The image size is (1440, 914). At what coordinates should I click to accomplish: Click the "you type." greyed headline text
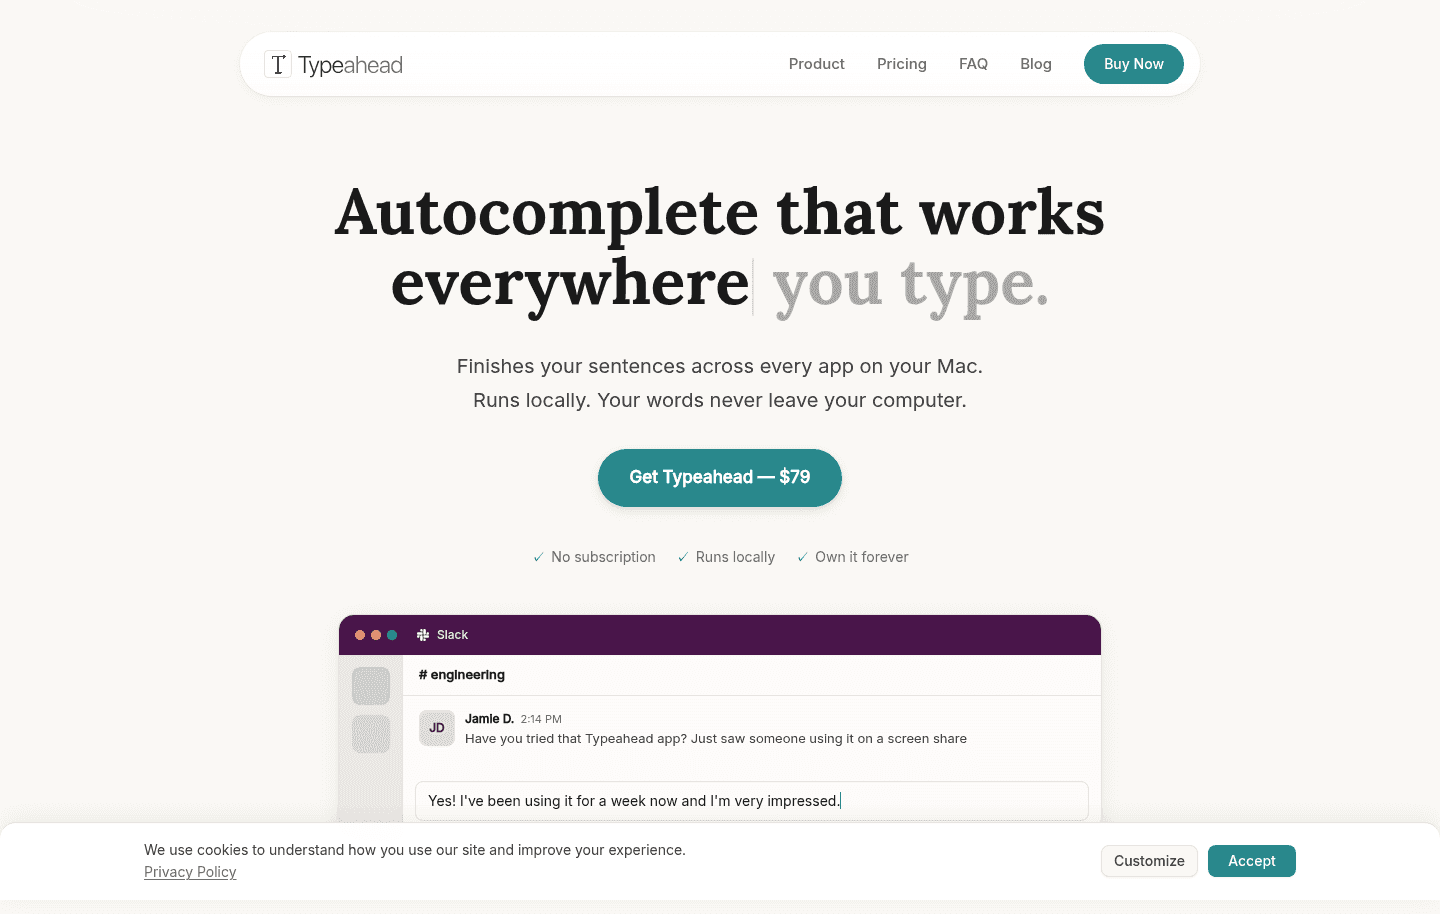coord(911,285)
